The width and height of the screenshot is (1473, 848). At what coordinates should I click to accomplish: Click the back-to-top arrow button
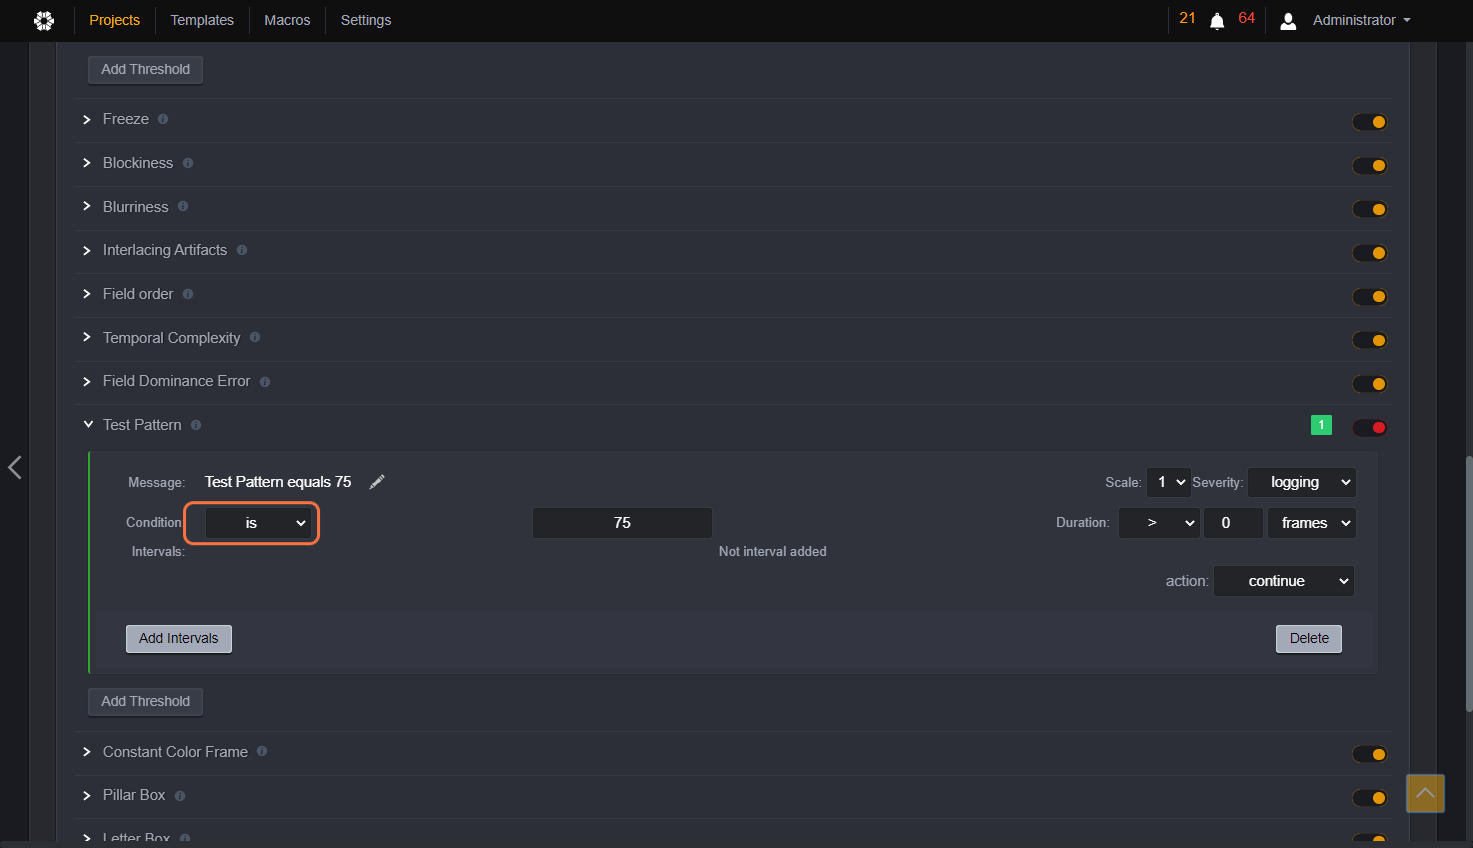point(1425,793)
